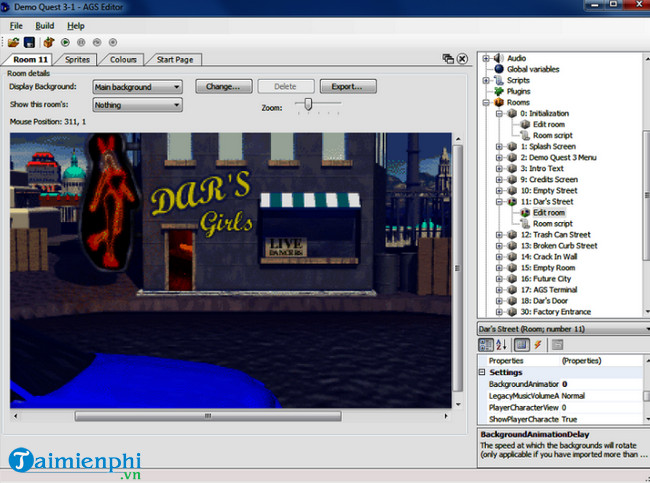This screenshot has height=483, width=650.
Task: Click the room view scroll down arrow
Action: point(458,404)
